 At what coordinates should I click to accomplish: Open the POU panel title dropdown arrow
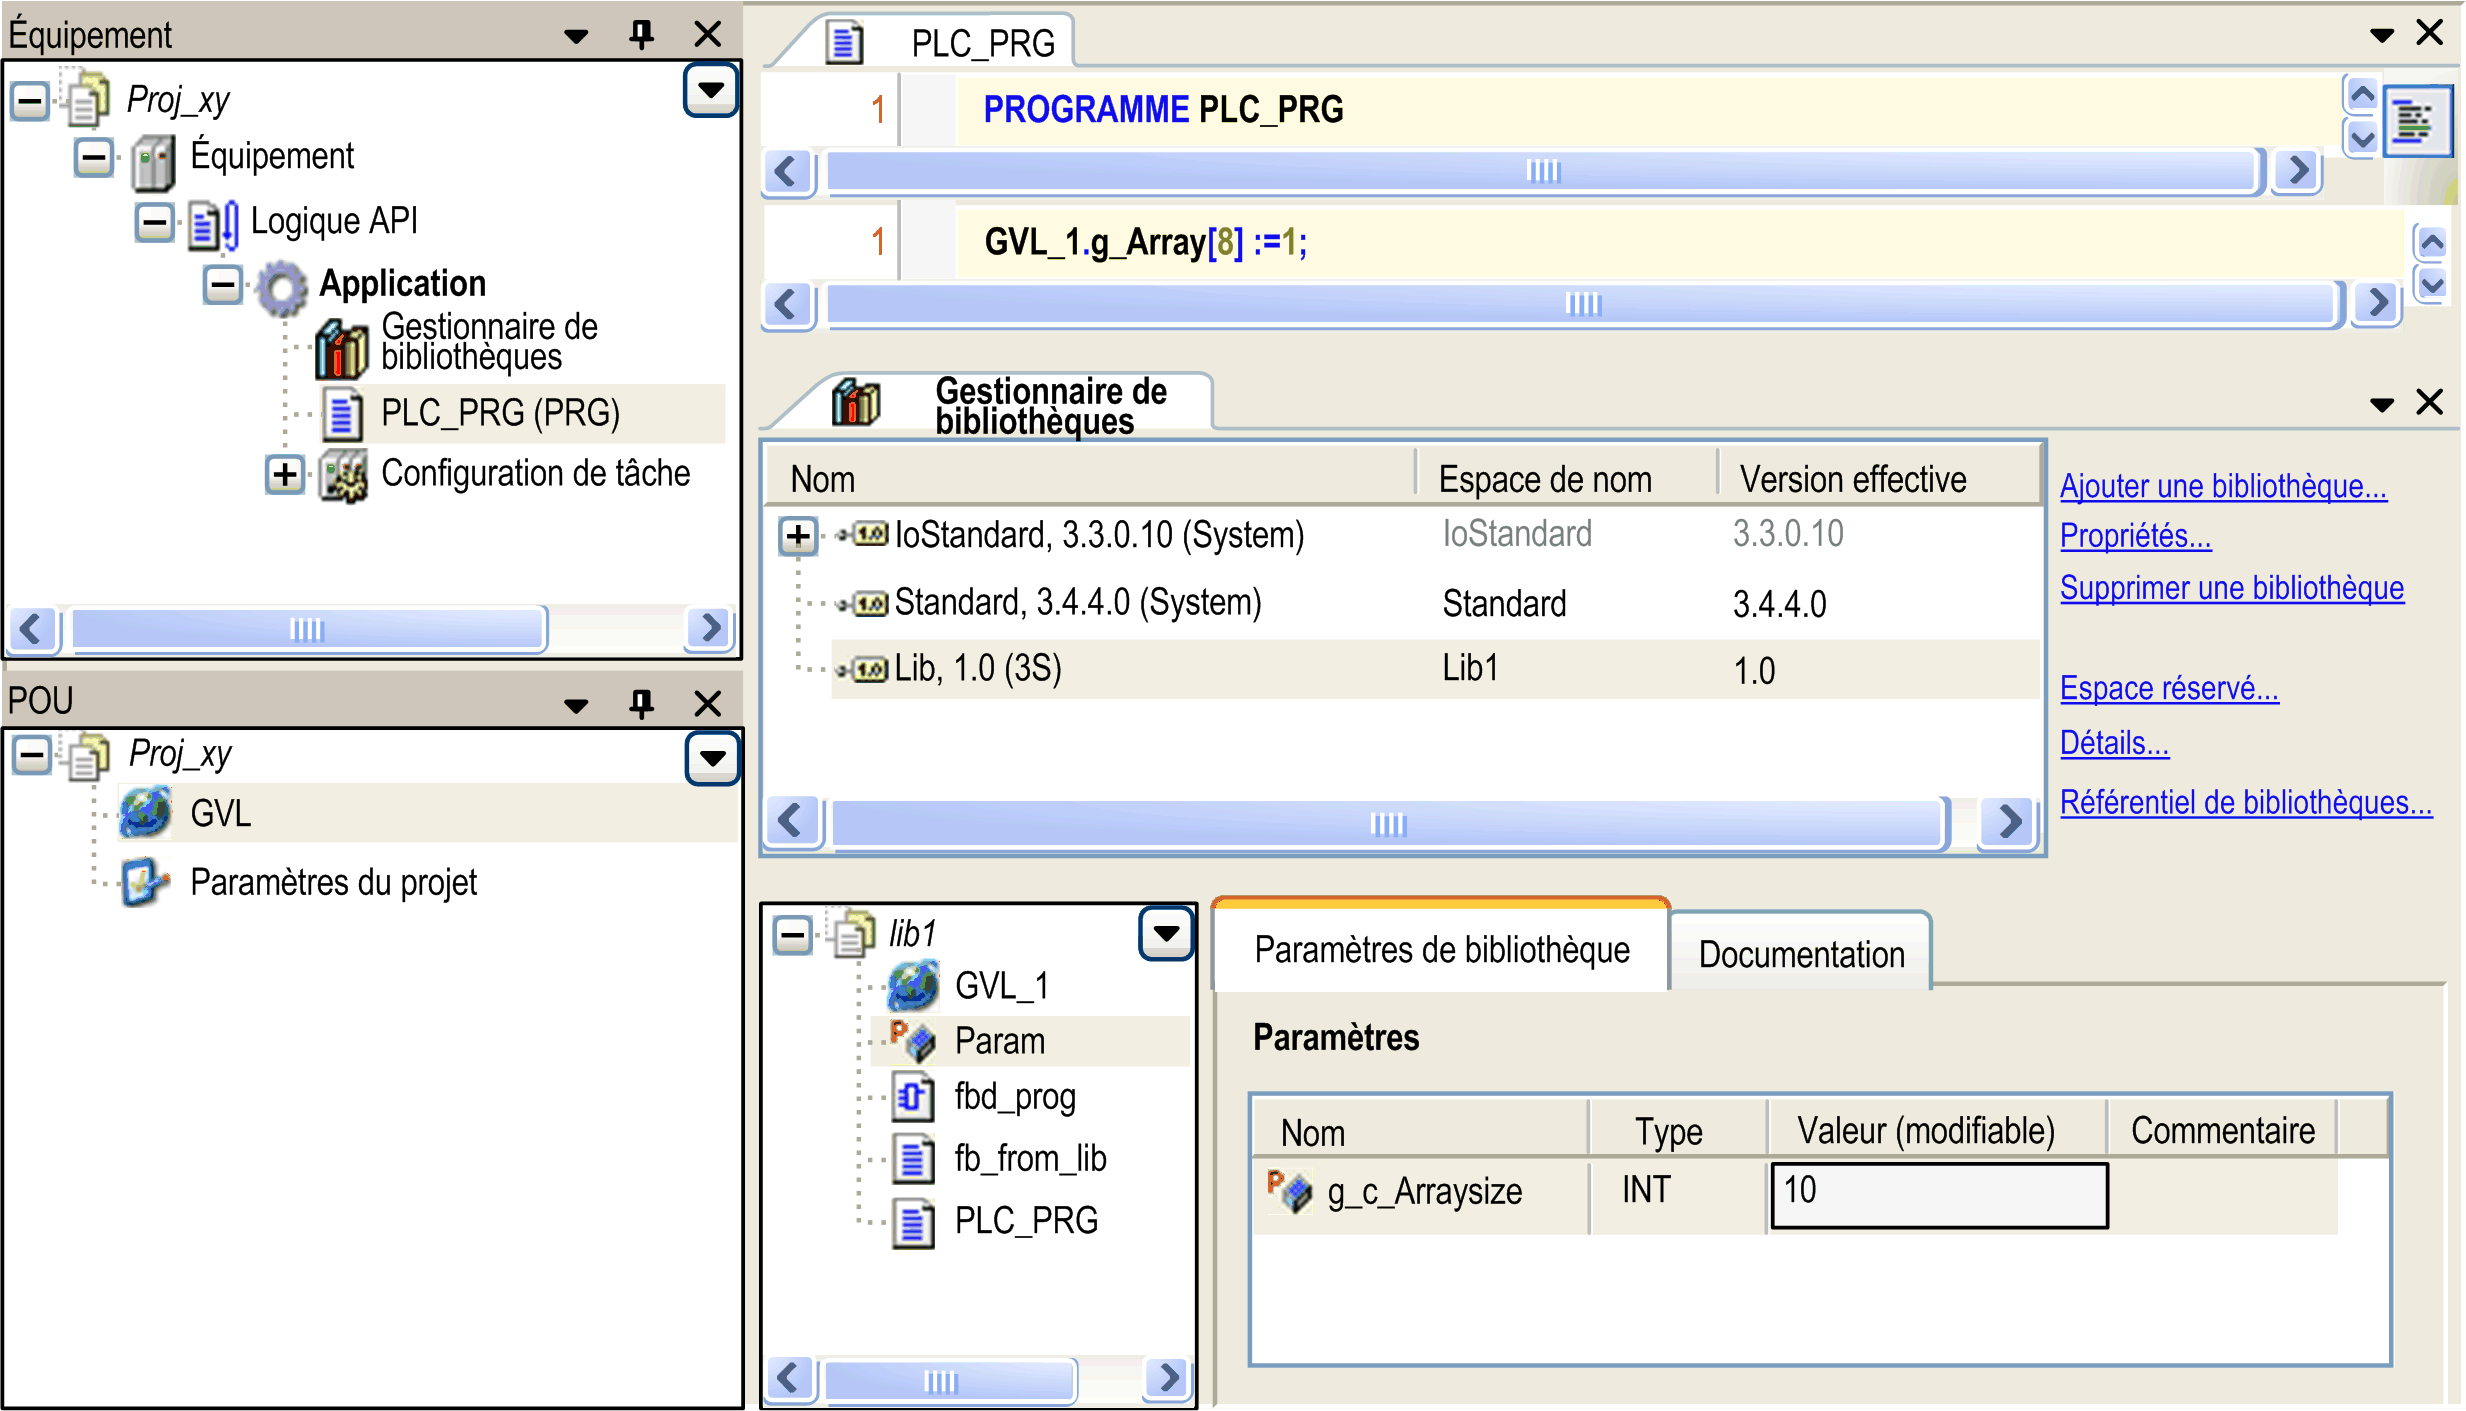pos(576,705)
